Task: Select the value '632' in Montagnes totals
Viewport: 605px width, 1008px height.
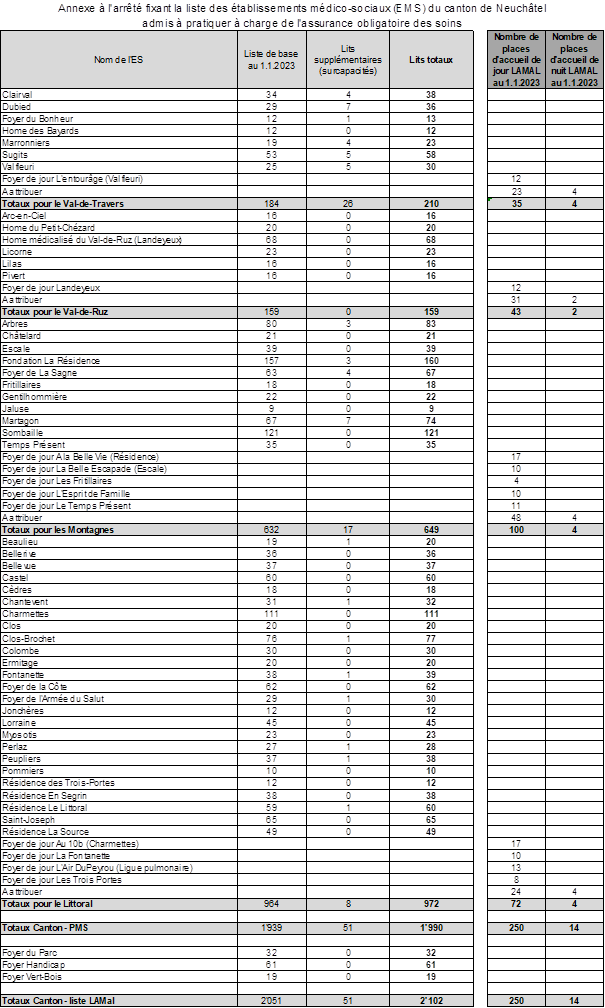Action: tap(271, 530)
